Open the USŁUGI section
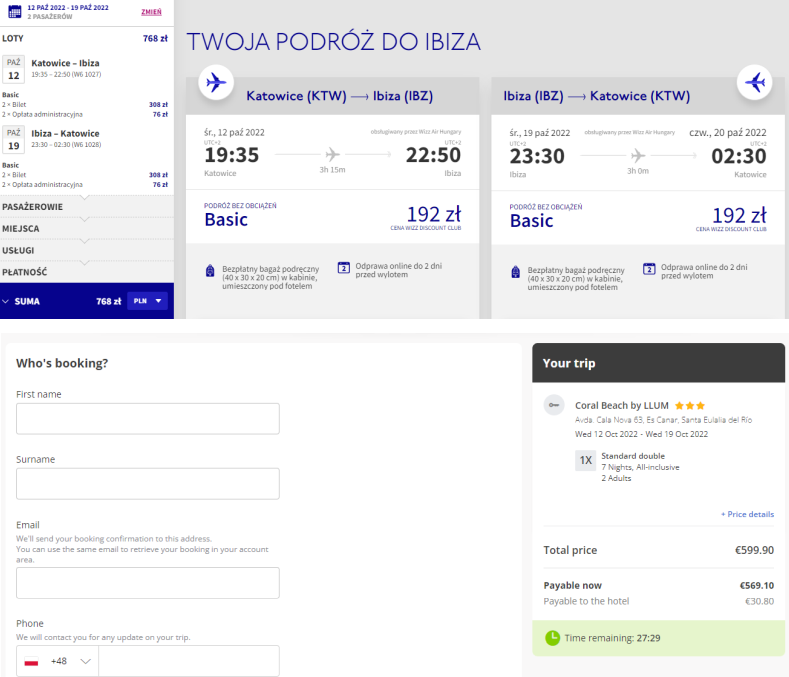789x677 pixels. (x=87, y=250)
